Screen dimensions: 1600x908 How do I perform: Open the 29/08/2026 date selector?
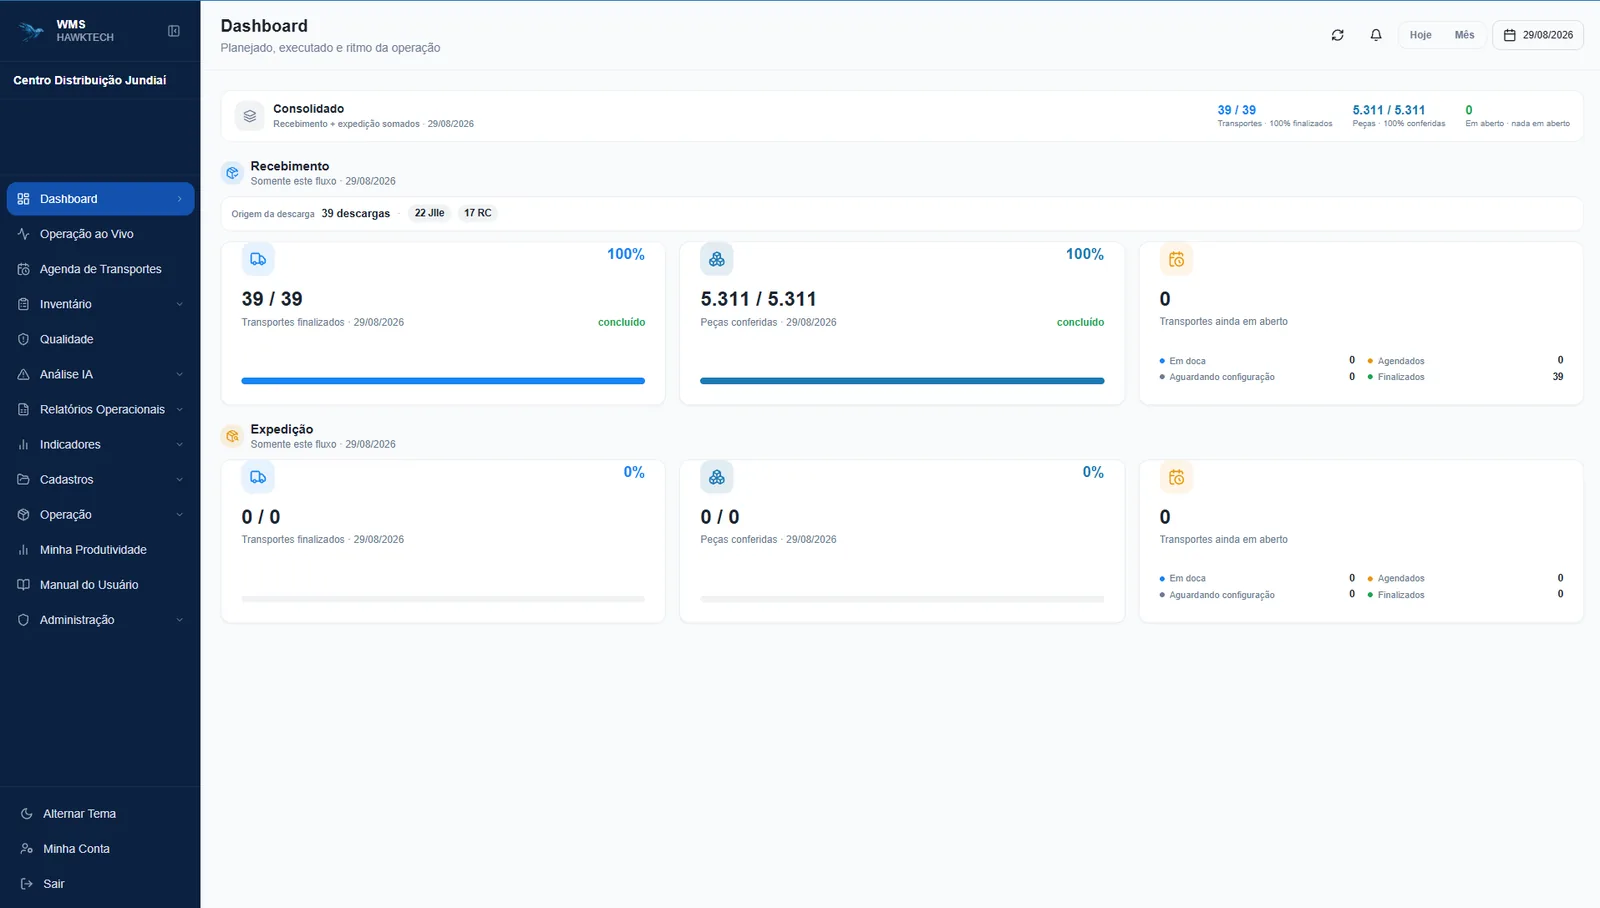pos(1538,35)
